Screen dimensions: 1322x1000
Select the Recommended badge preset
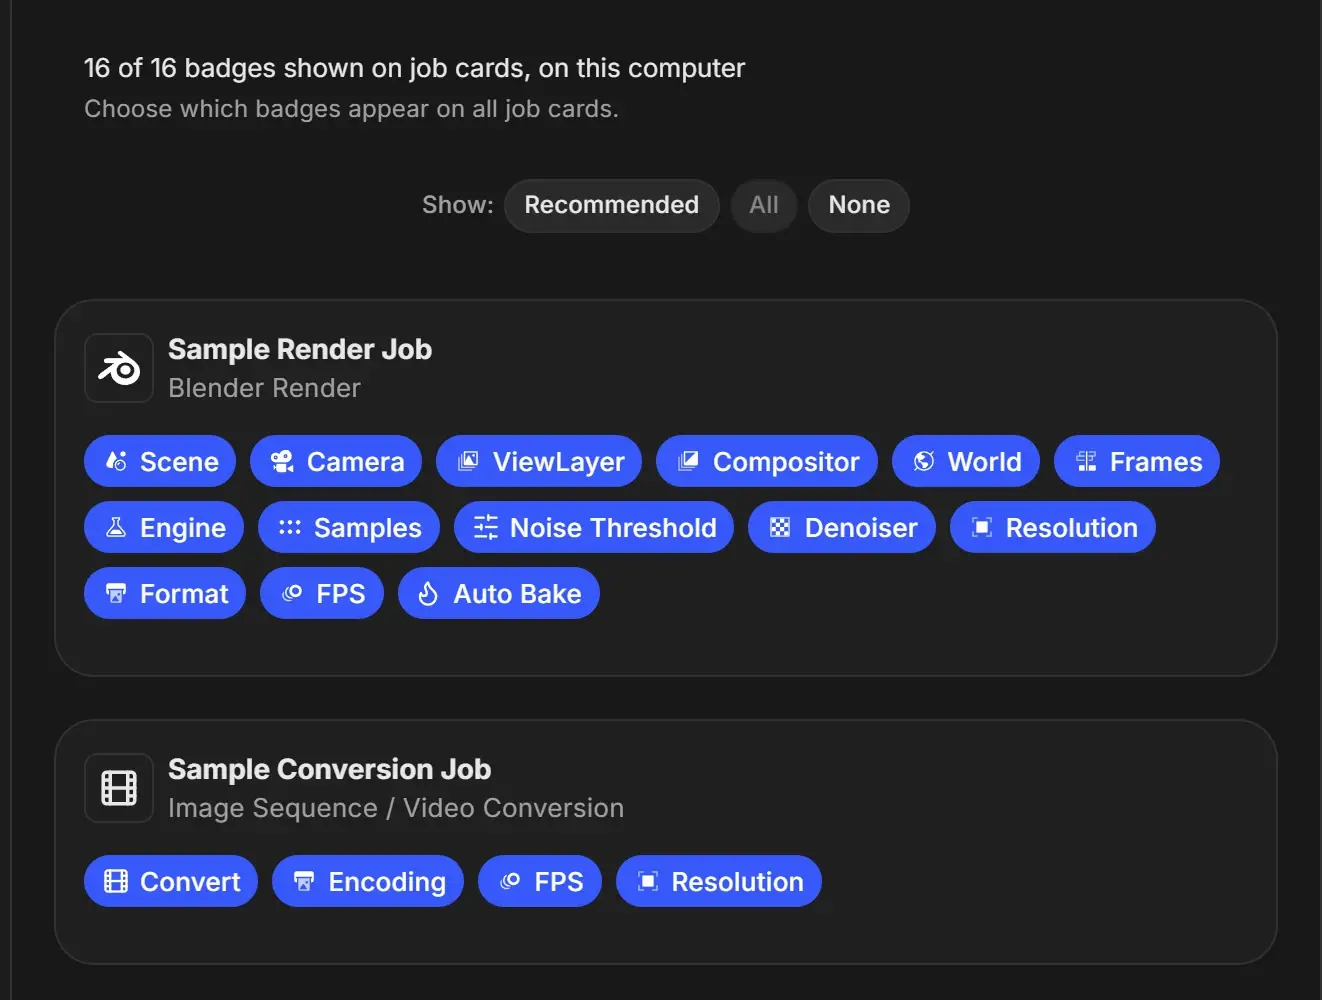pos(612,205)
